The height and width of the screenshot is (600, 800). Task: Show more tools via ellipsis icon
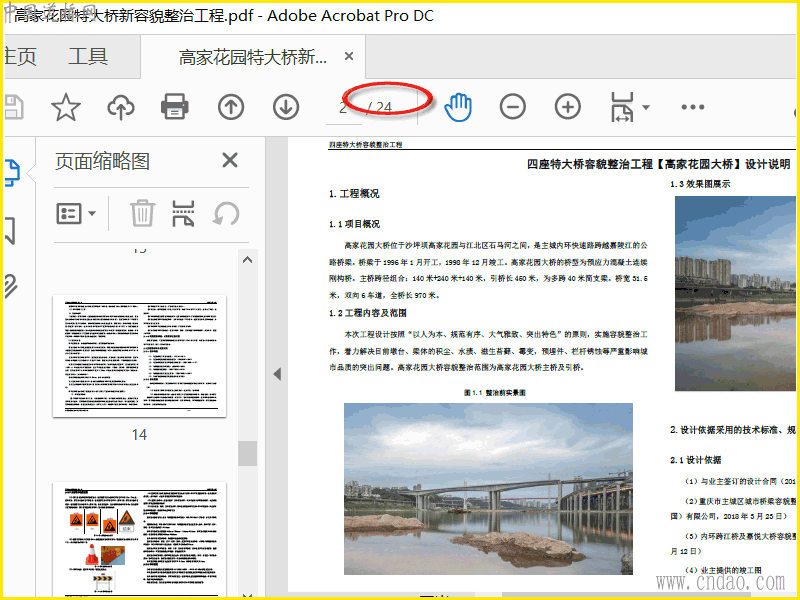[x=693, y=107]
